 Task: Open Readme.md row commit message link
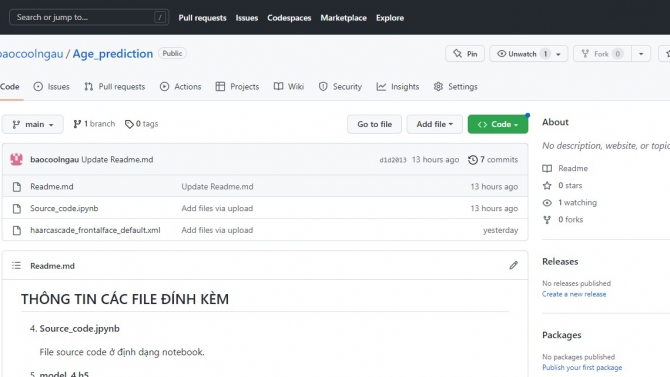[217, 187]
